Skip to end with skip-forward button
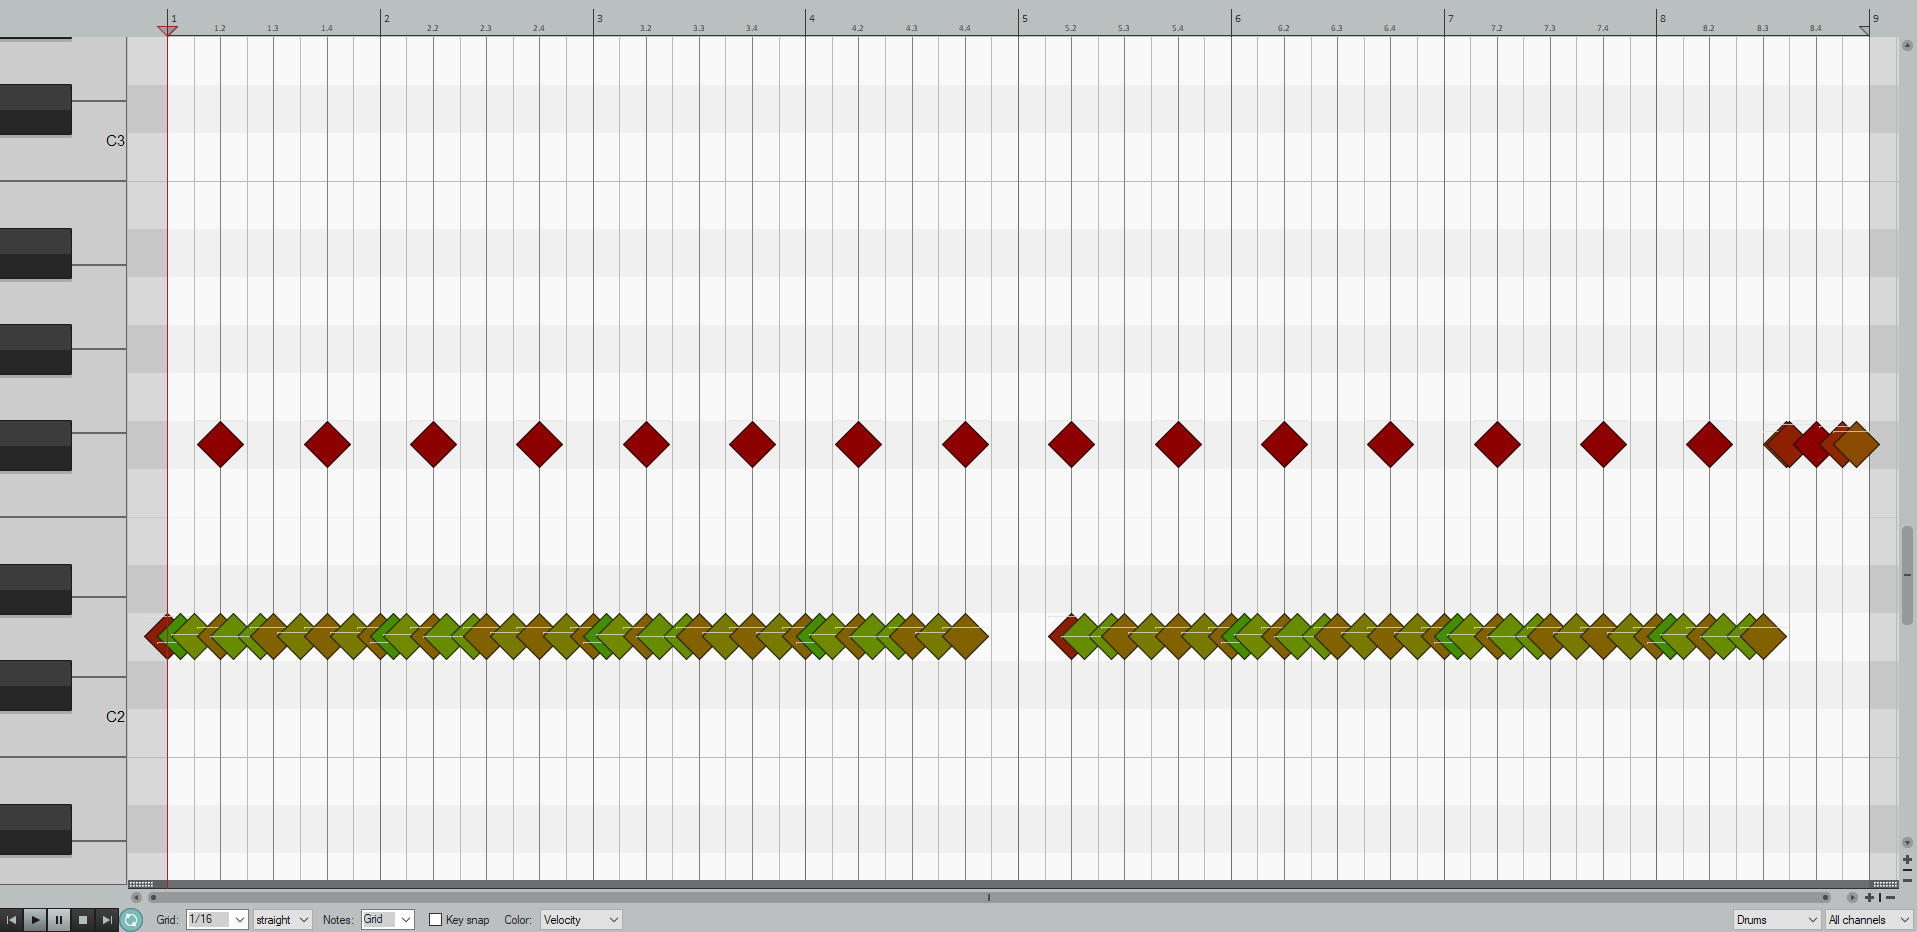Viewport: 1917px width, 932px height. [107, 920]
